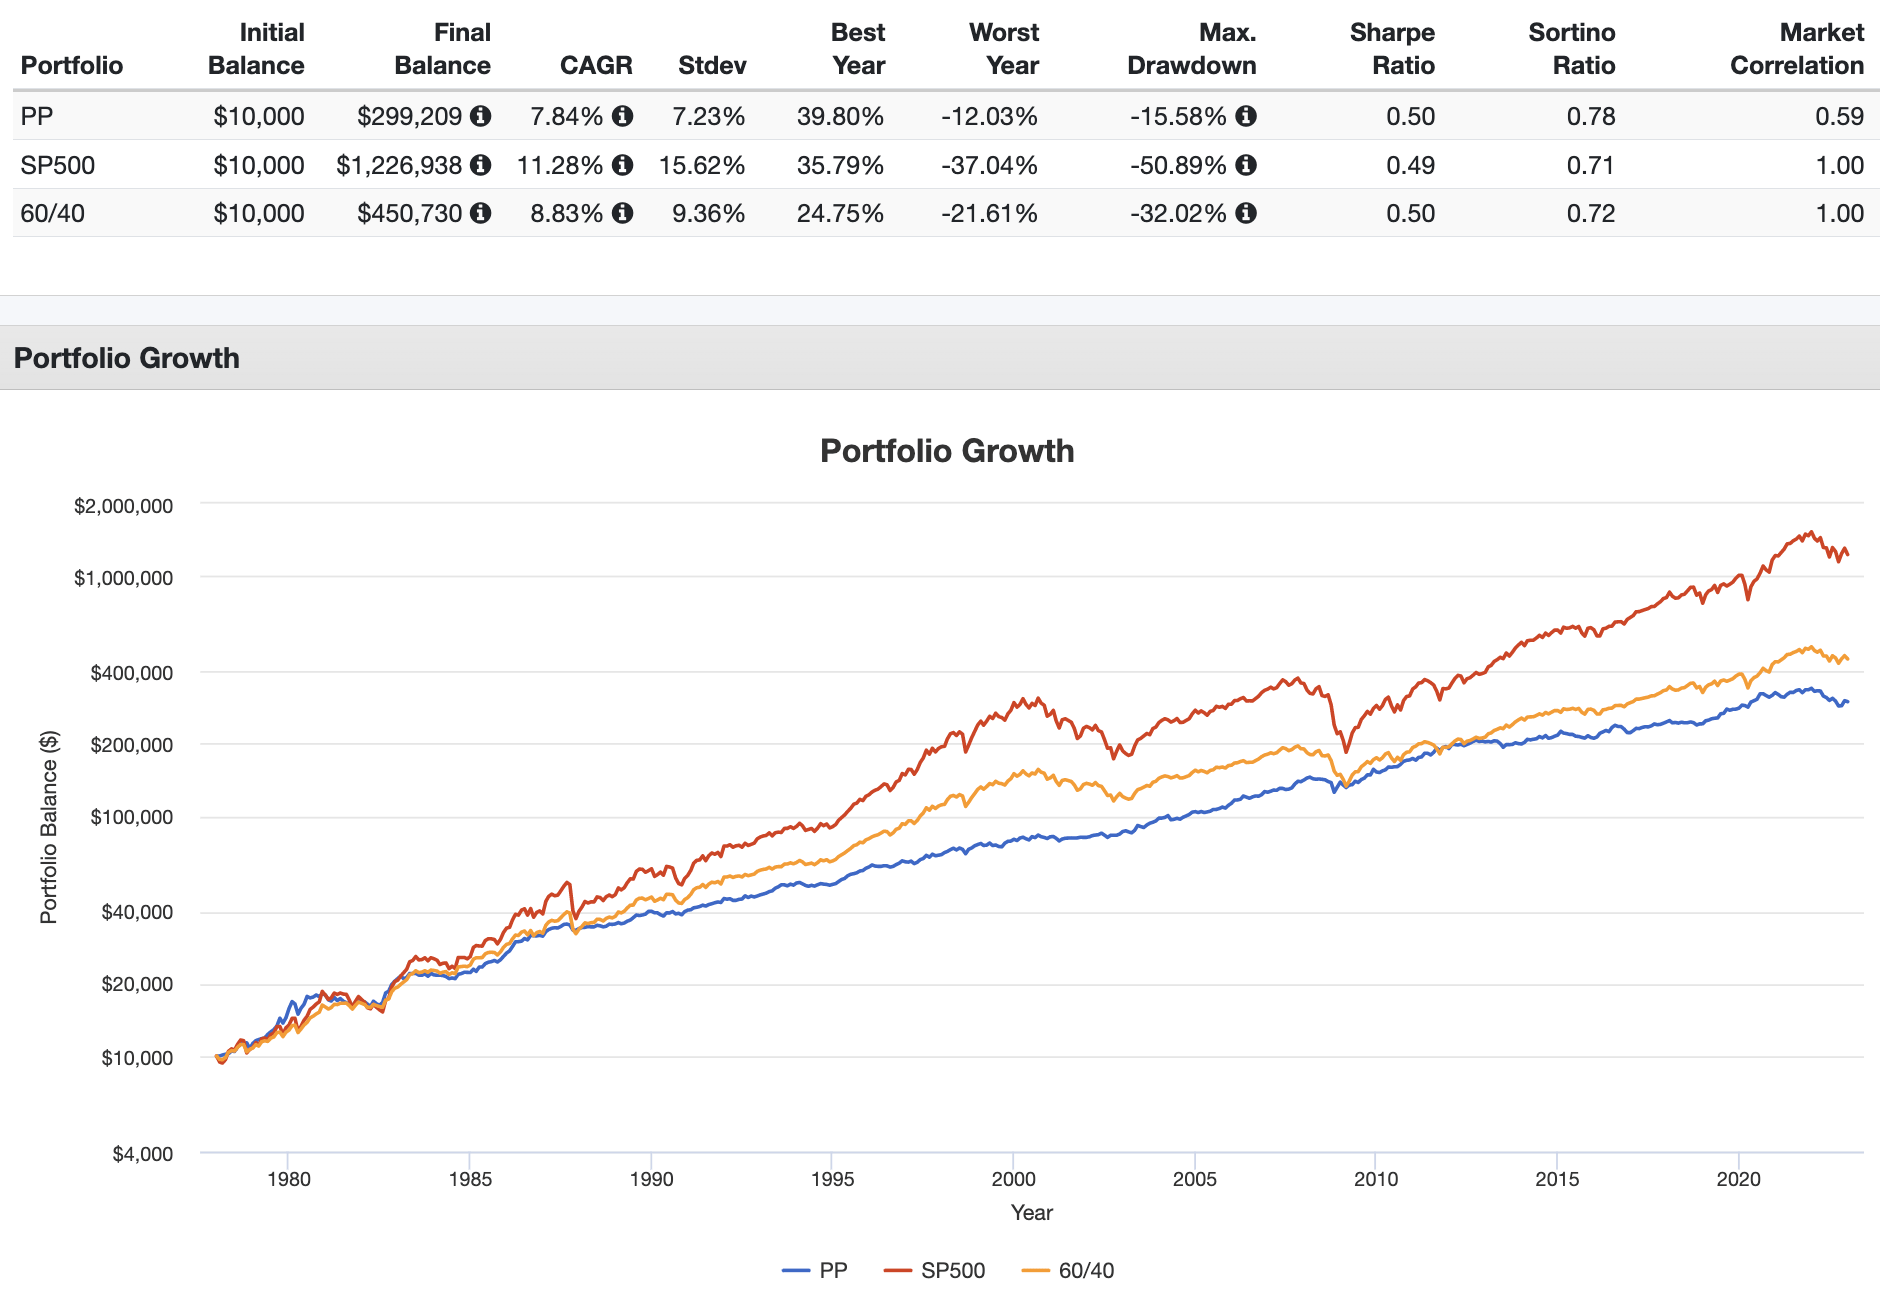
Task: Show info for SP500 max drawdown -50.89%
Action: (1246, 165)
